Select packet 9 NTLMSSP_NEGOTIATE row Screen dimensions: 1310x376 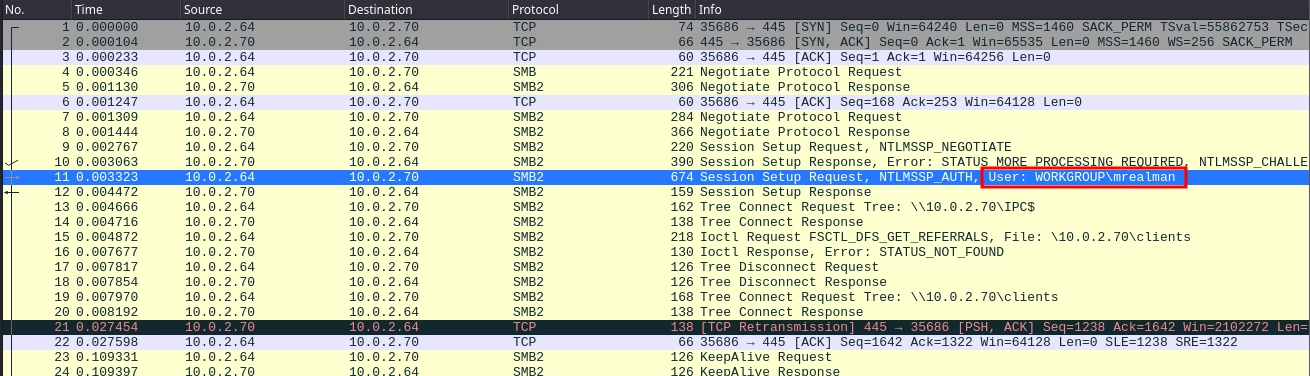tap(655, 147)
